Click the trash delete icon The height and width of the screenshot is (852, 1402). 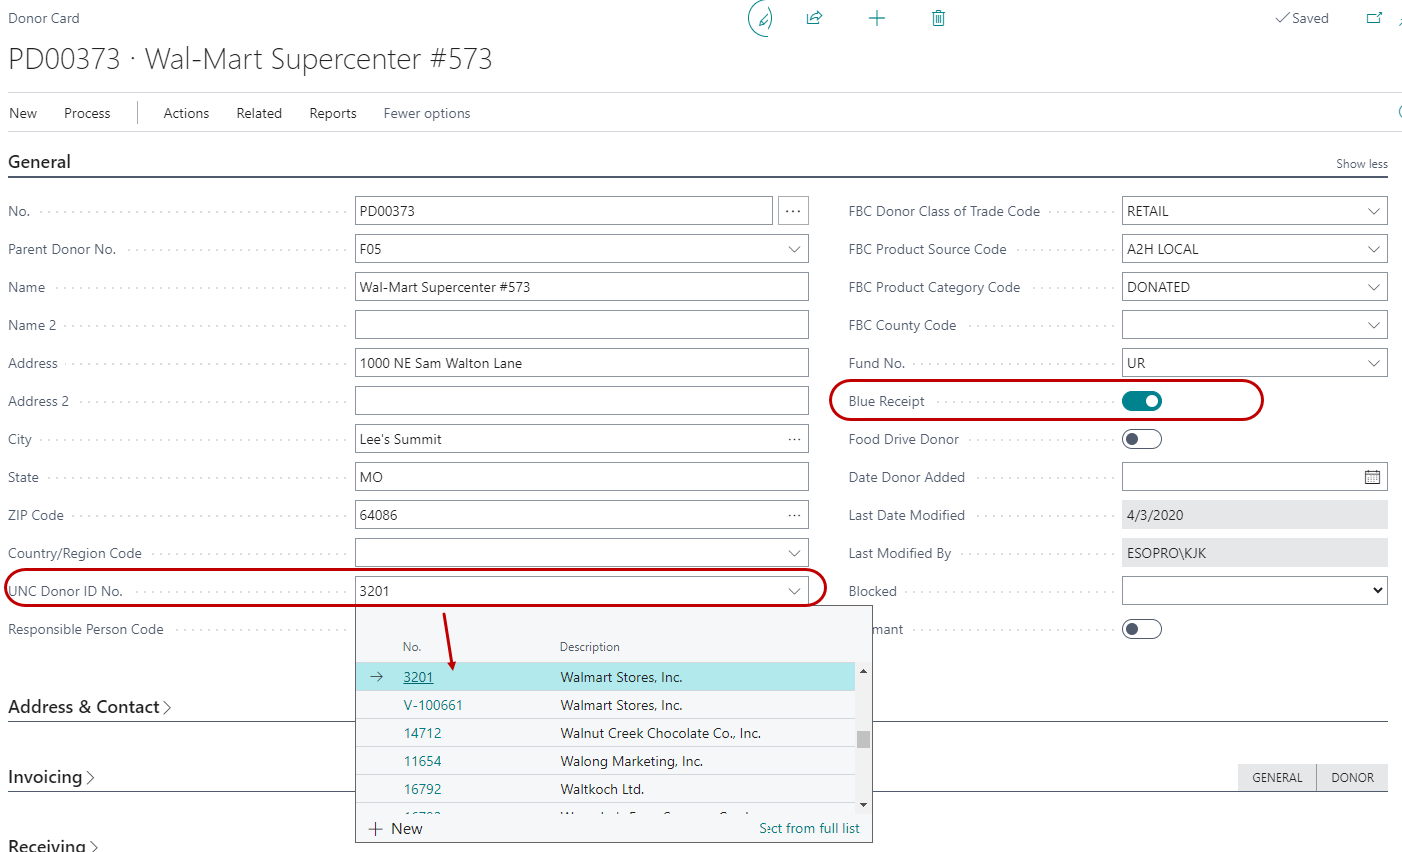tap(938, 18)
